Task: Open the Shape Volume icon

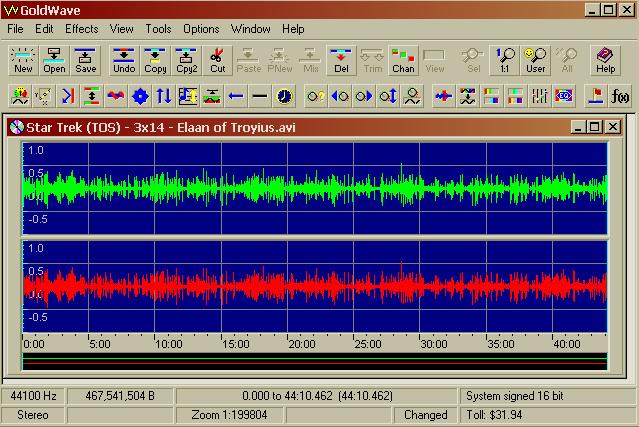Action: pos(412,96)
